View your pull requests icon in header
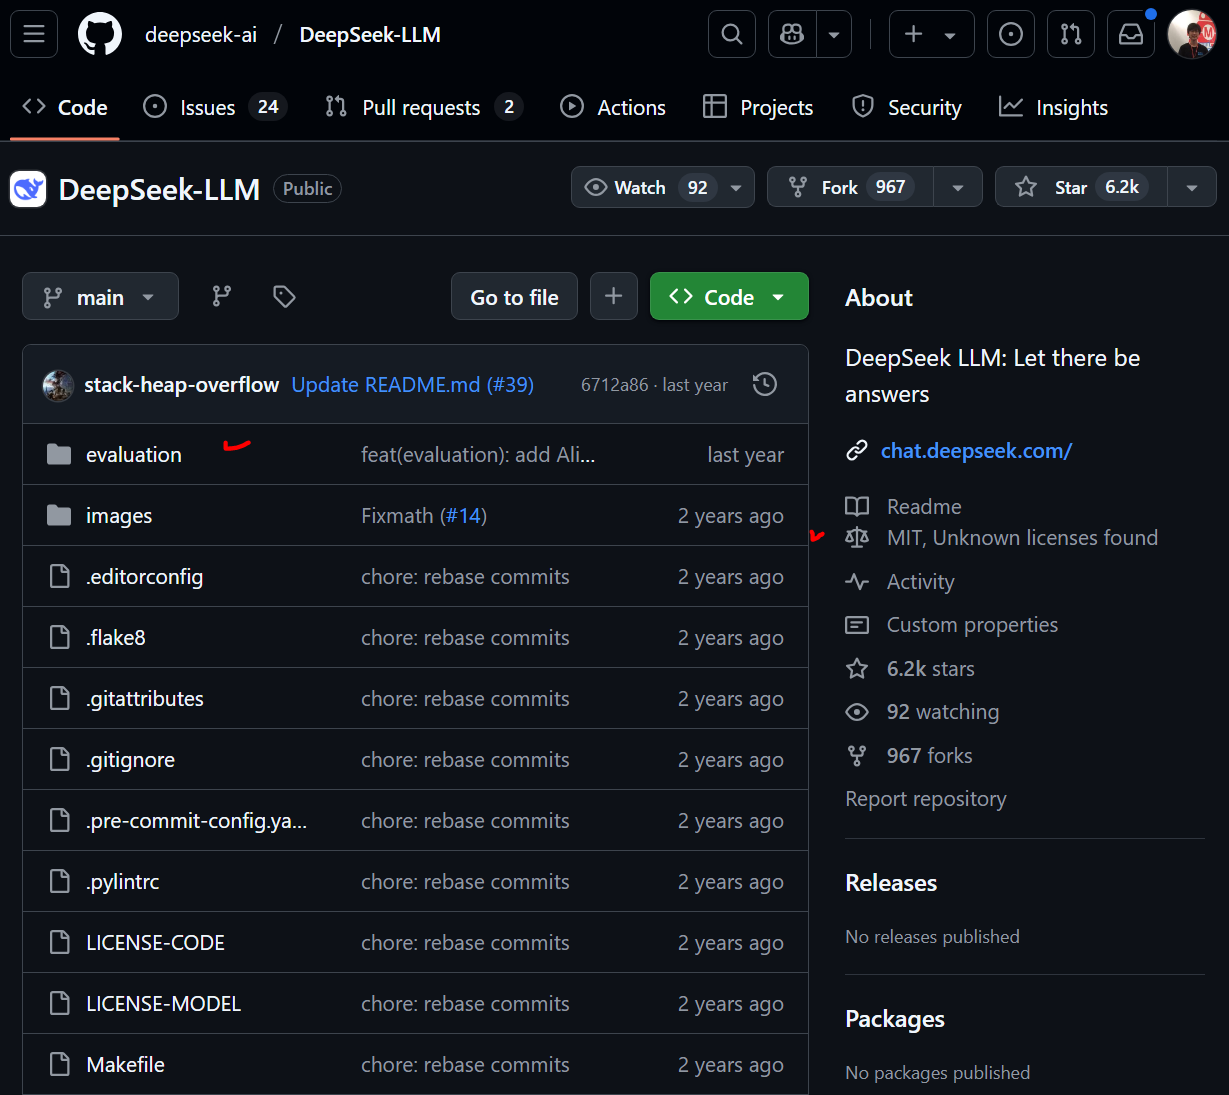1229x1095 pixels. (x=1071, y=34)
